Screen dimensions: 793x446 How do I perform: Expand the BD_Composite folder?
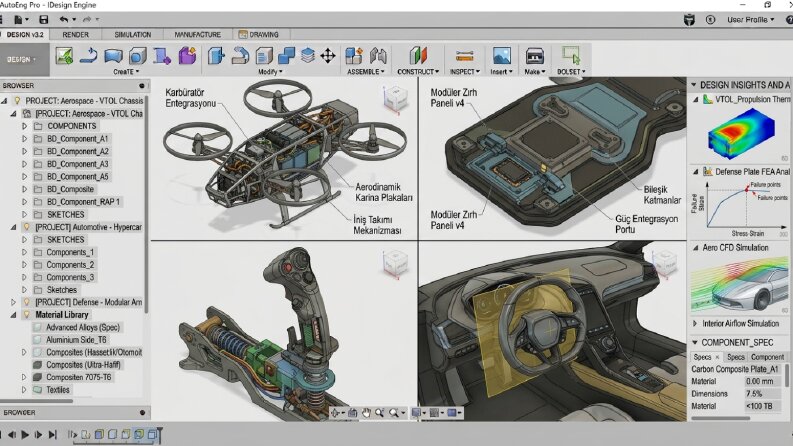(x=24, y=189)
